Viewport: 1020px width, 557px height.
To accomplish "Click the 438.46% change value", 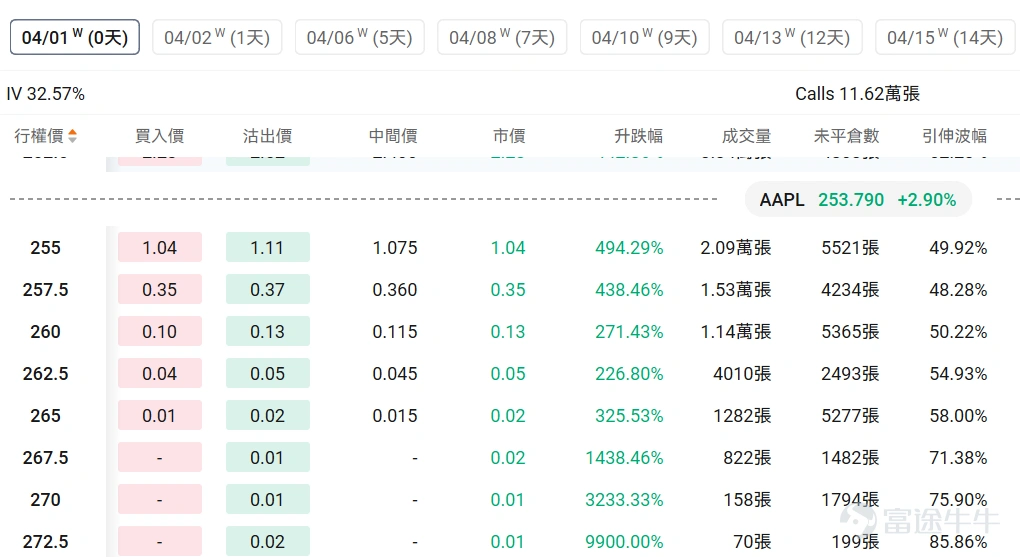I will (629, 290).
